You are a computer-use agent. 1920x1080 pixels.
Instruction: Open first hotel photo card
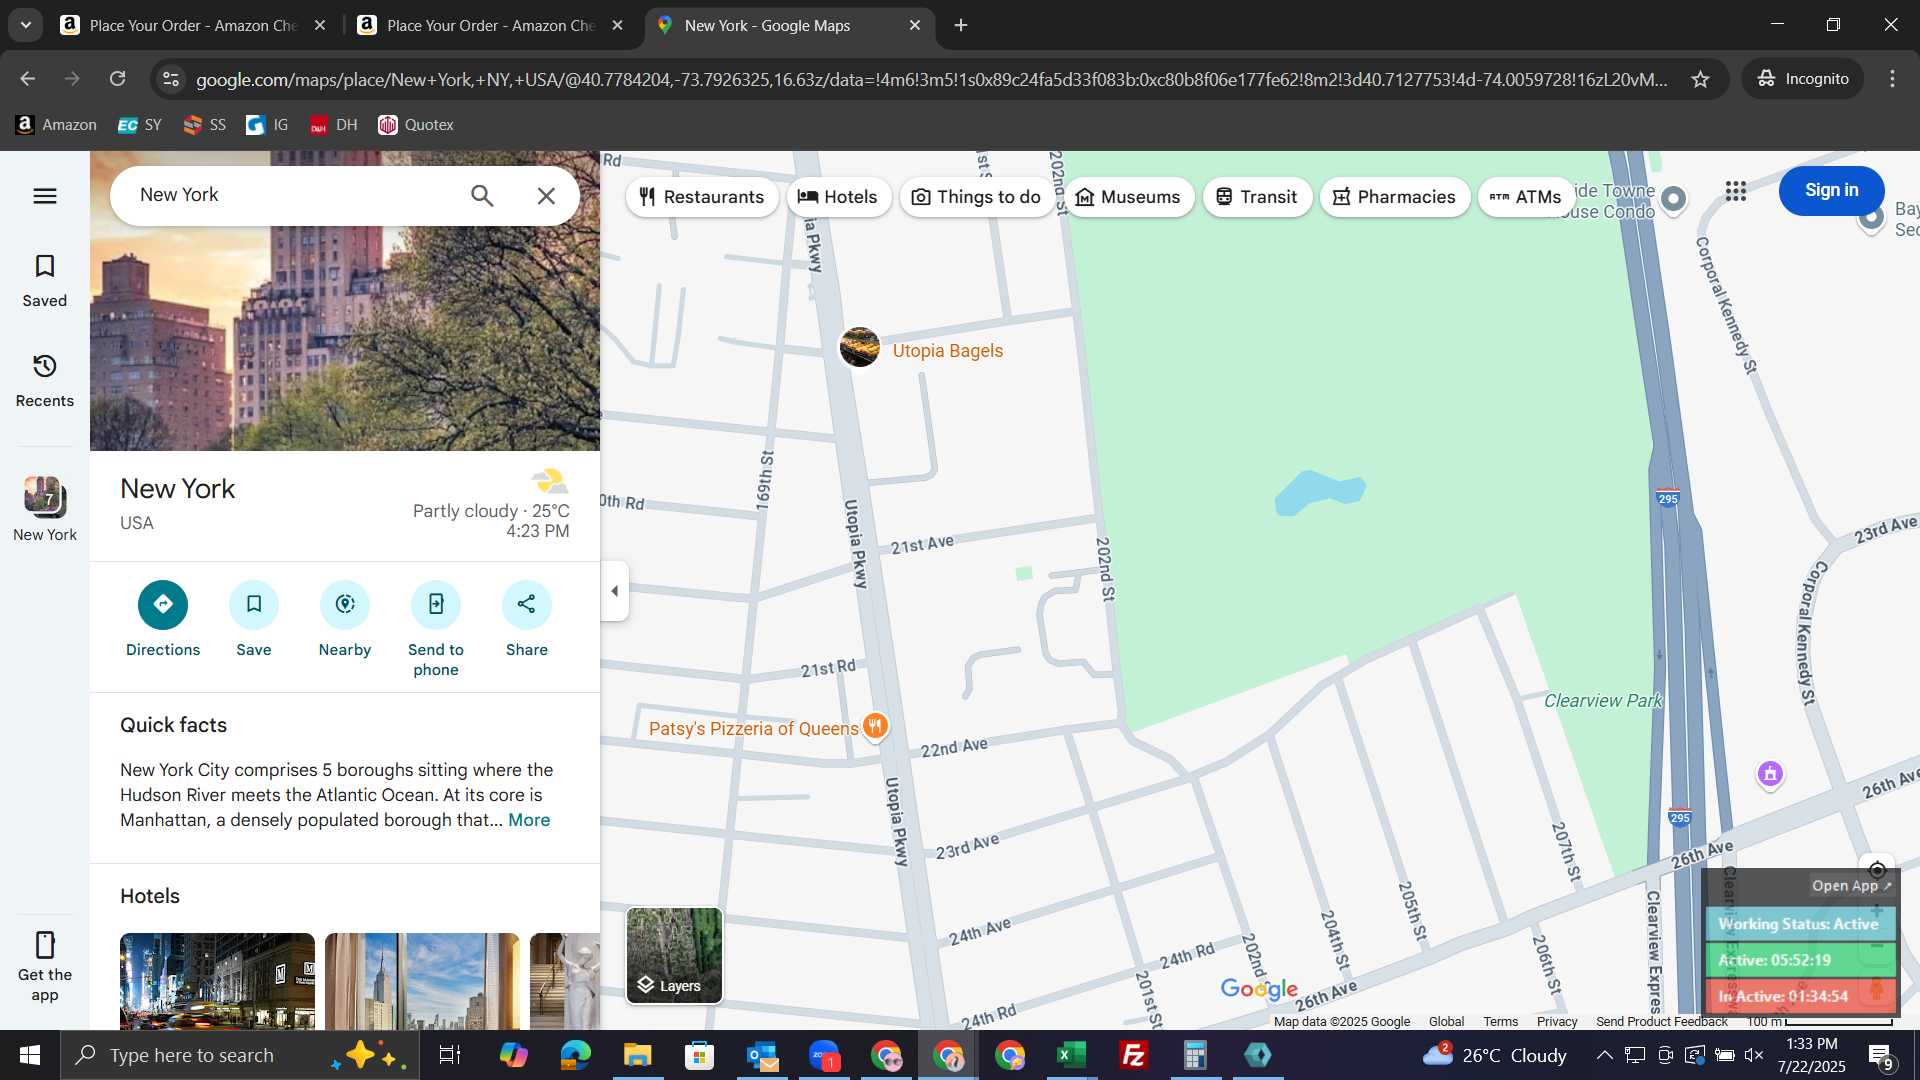[217, 981]
